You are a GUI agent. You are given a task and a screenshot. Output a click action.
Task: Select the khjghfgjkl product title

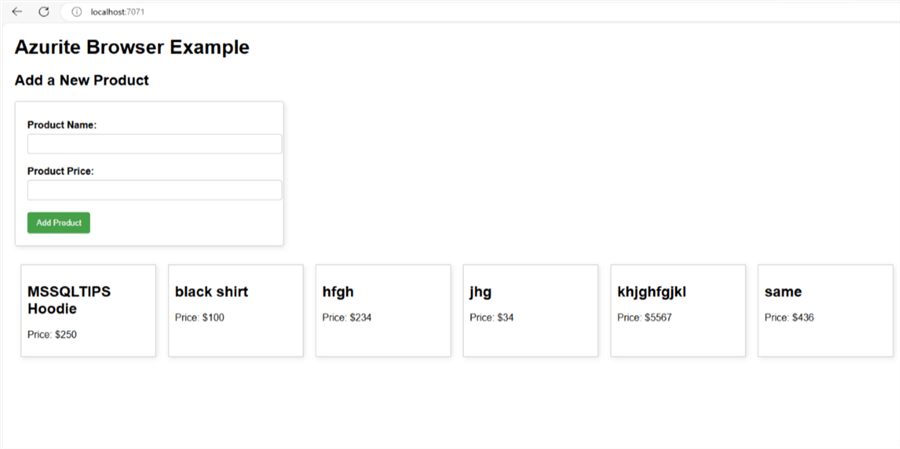tap(652, 292)
